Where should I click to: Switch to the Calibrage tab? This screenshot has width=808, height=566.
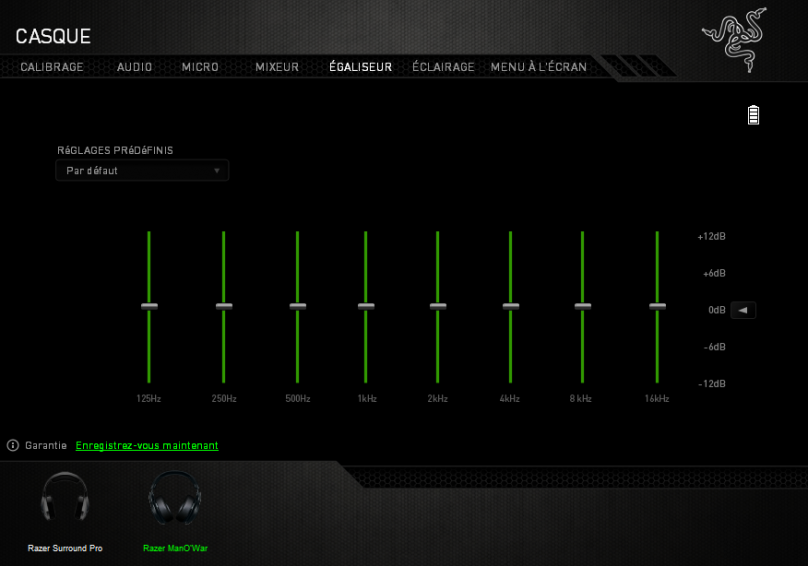pos(52,67)
